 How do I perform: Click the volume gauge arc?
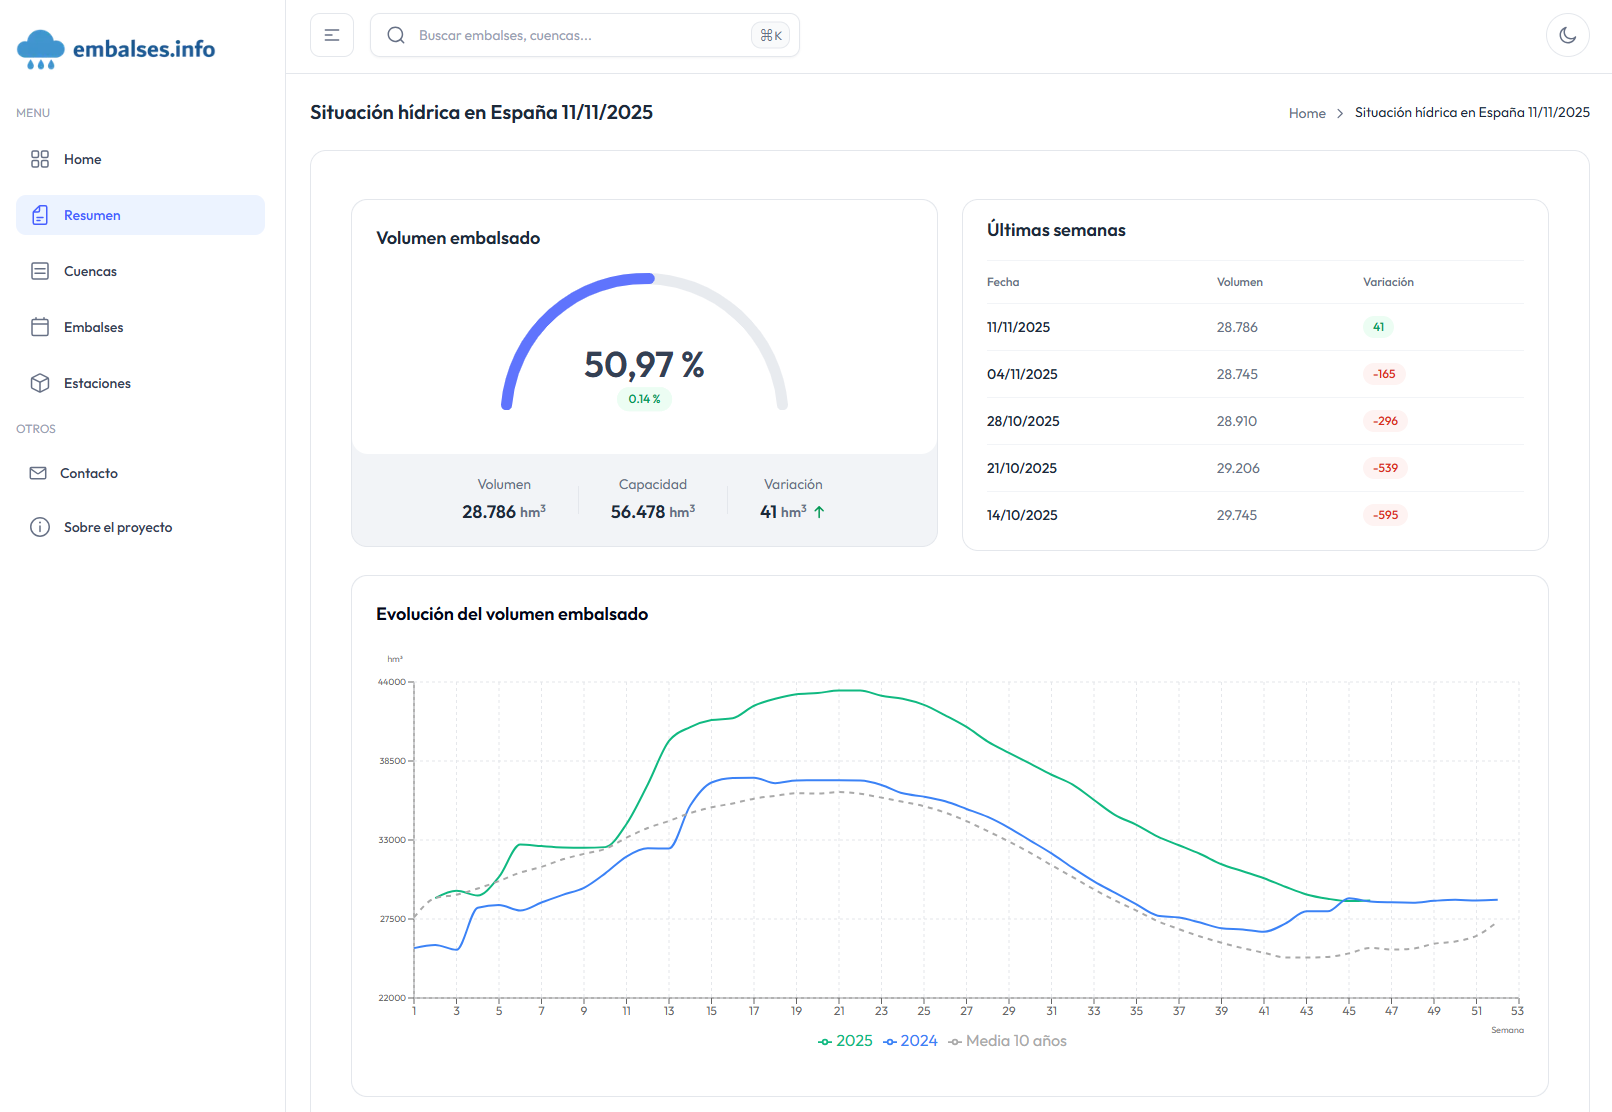click(x=560, y=308)
